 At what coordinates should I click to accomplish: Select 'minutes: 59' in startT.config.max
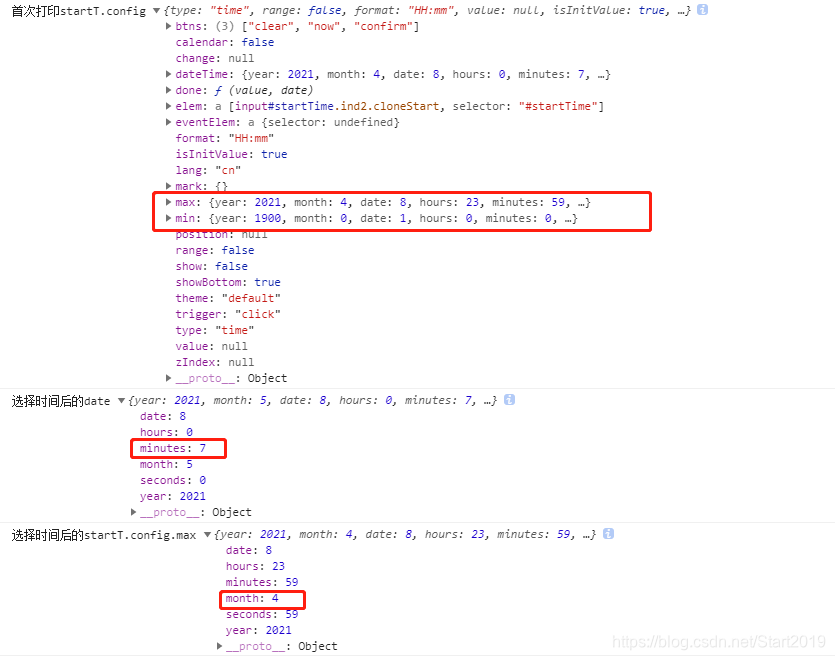pyautogui.click(x=262, y=582)
